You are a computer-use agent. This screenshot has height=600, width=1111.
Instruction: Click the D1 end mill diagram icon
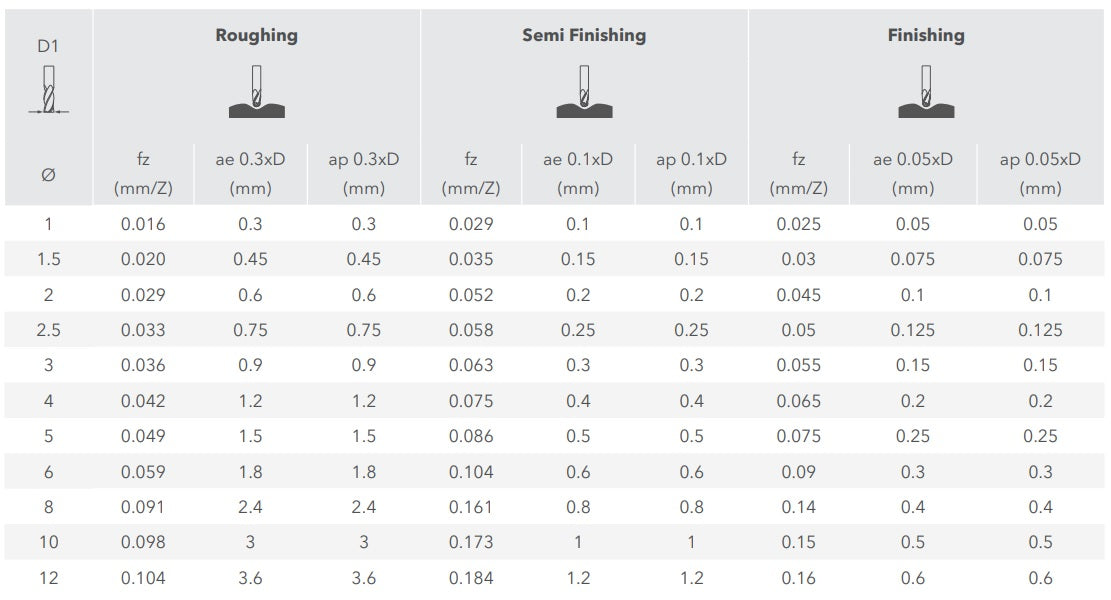[x=49, y=92]
